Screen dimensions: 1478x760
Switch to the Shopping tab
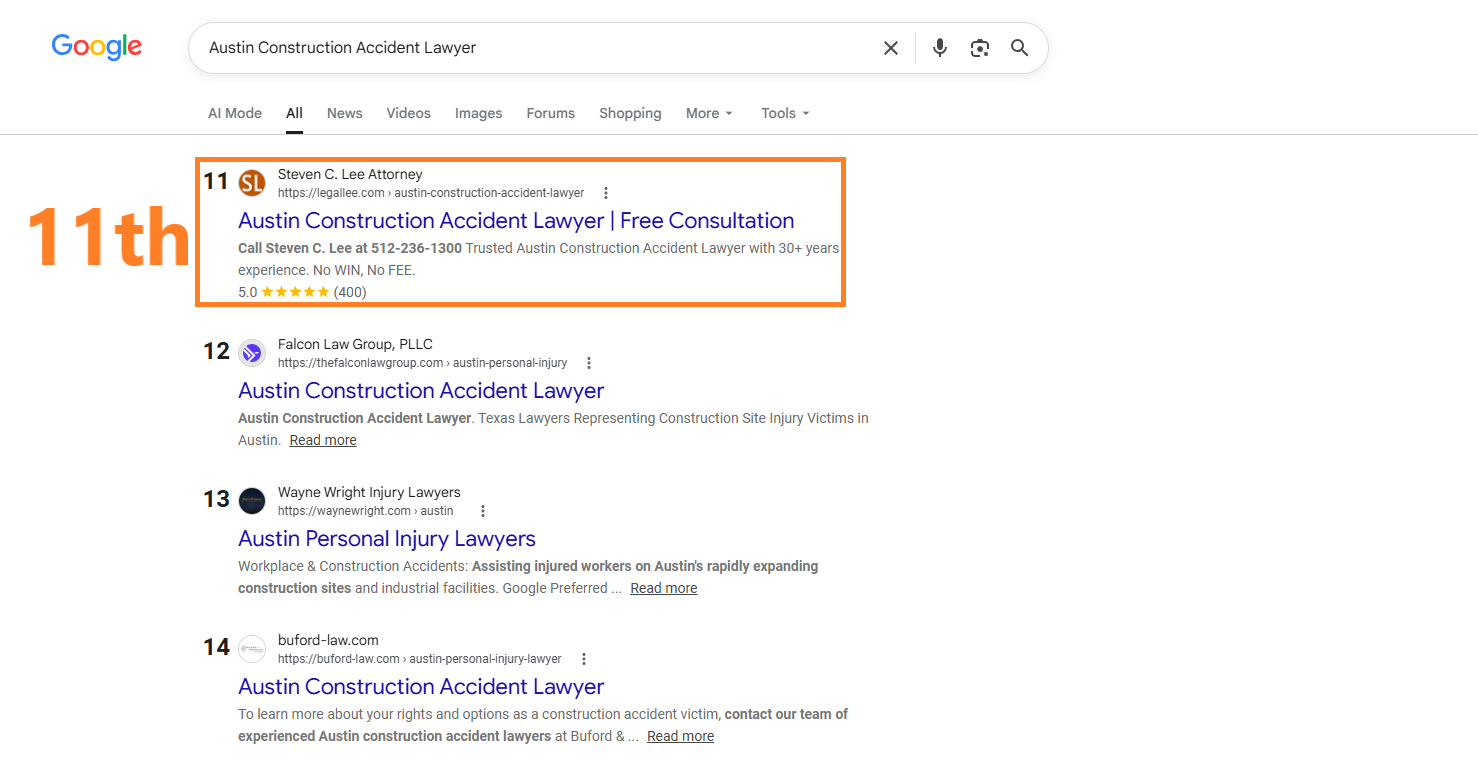point(630,113)
